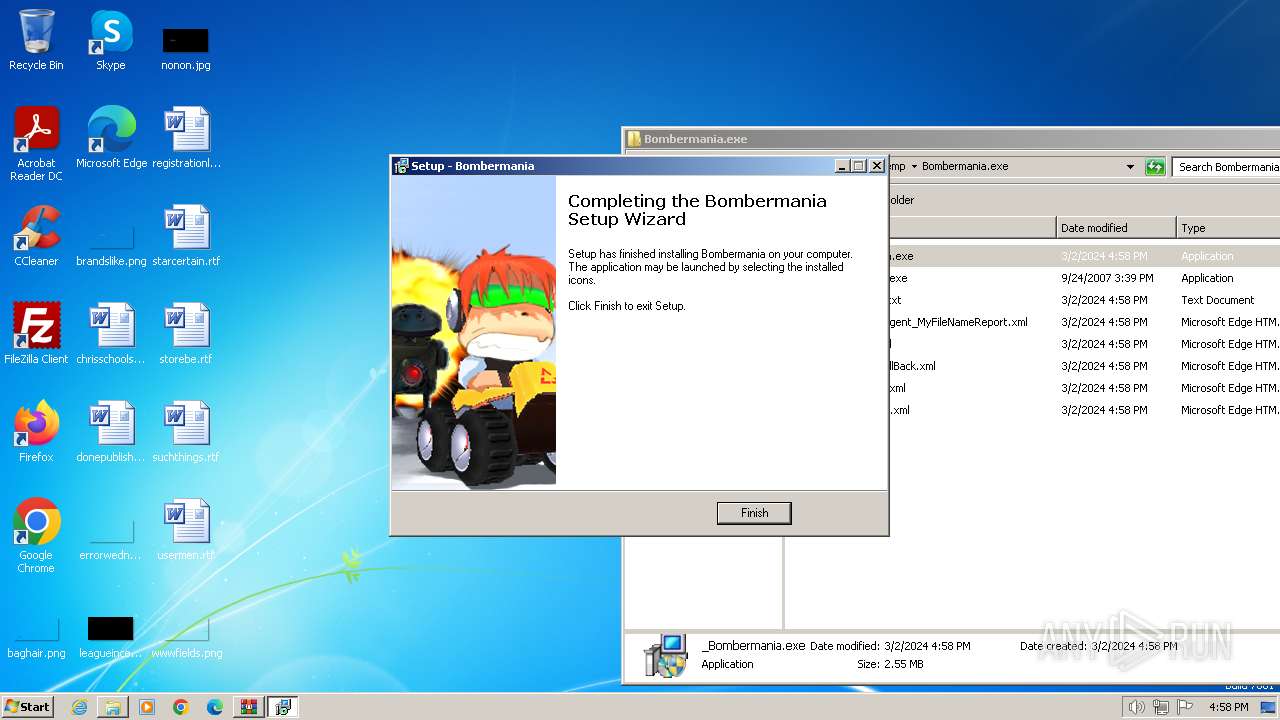Switch to Bombermania Setup taskbar button
The width and height of the screenshot is (1280, 720).
click(x=283, y=707)
